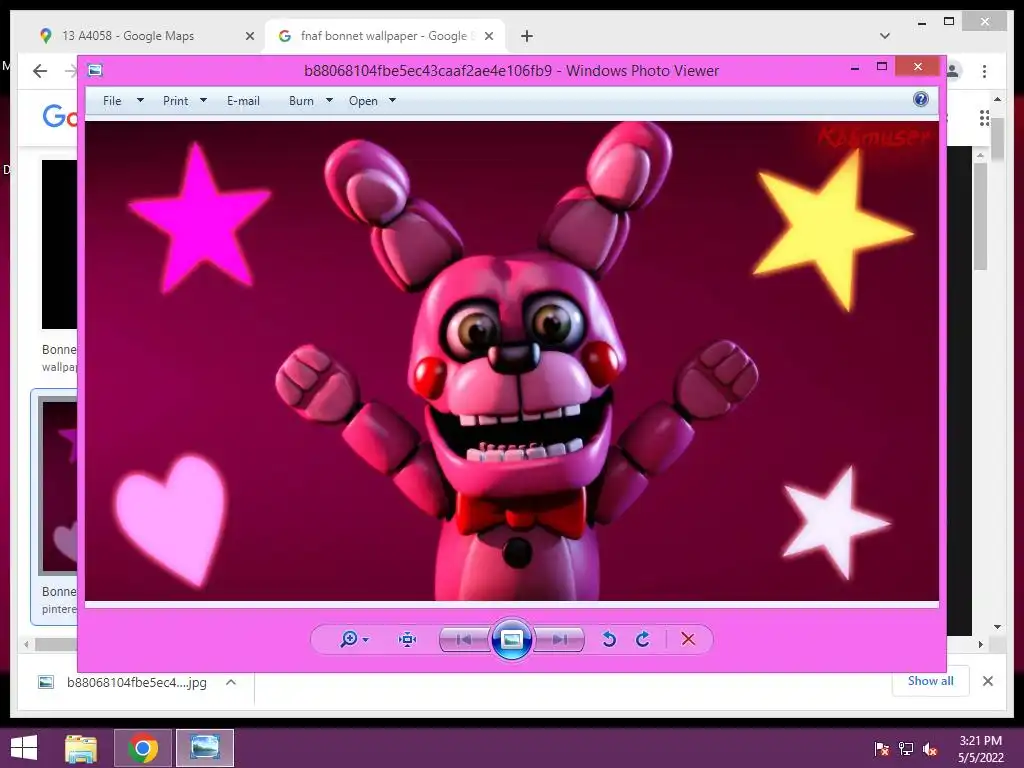Click the Chrome taskbar icon
1024x768 pixels.
143,748
